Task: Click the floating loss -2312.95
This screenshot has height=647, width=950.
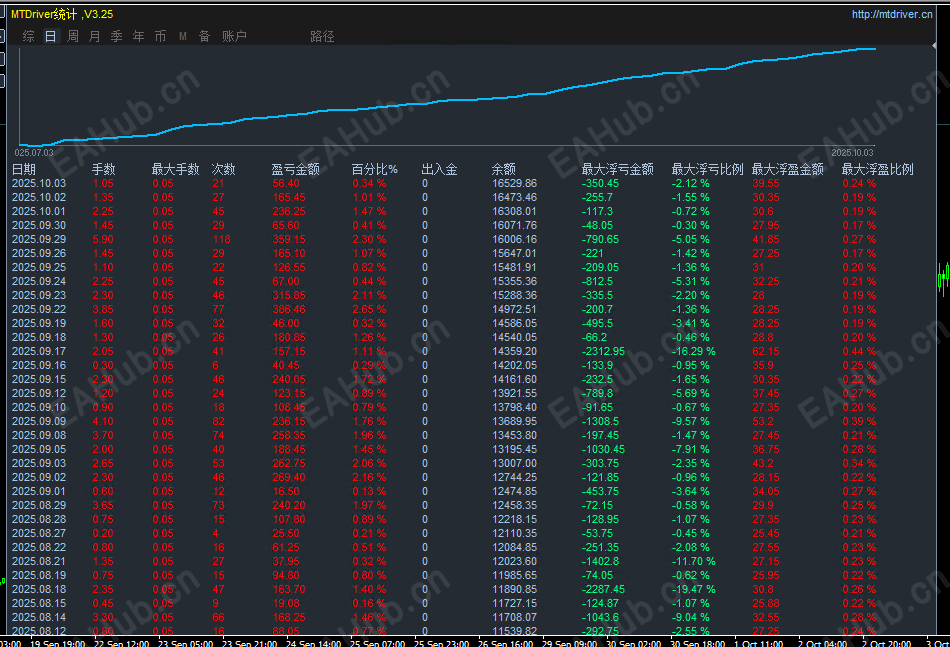Action: [603, 351]
